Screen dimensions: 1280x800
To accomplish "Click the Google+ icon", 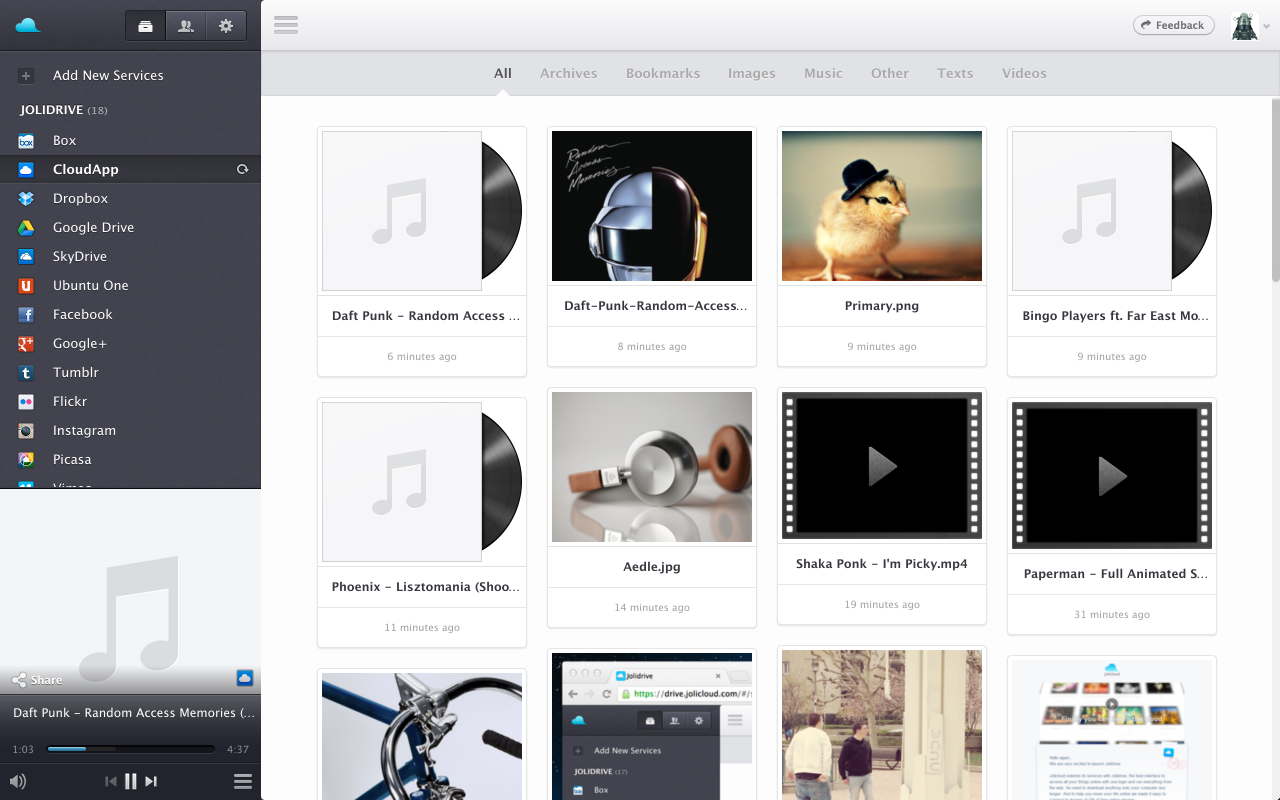I will coord(27,344).
